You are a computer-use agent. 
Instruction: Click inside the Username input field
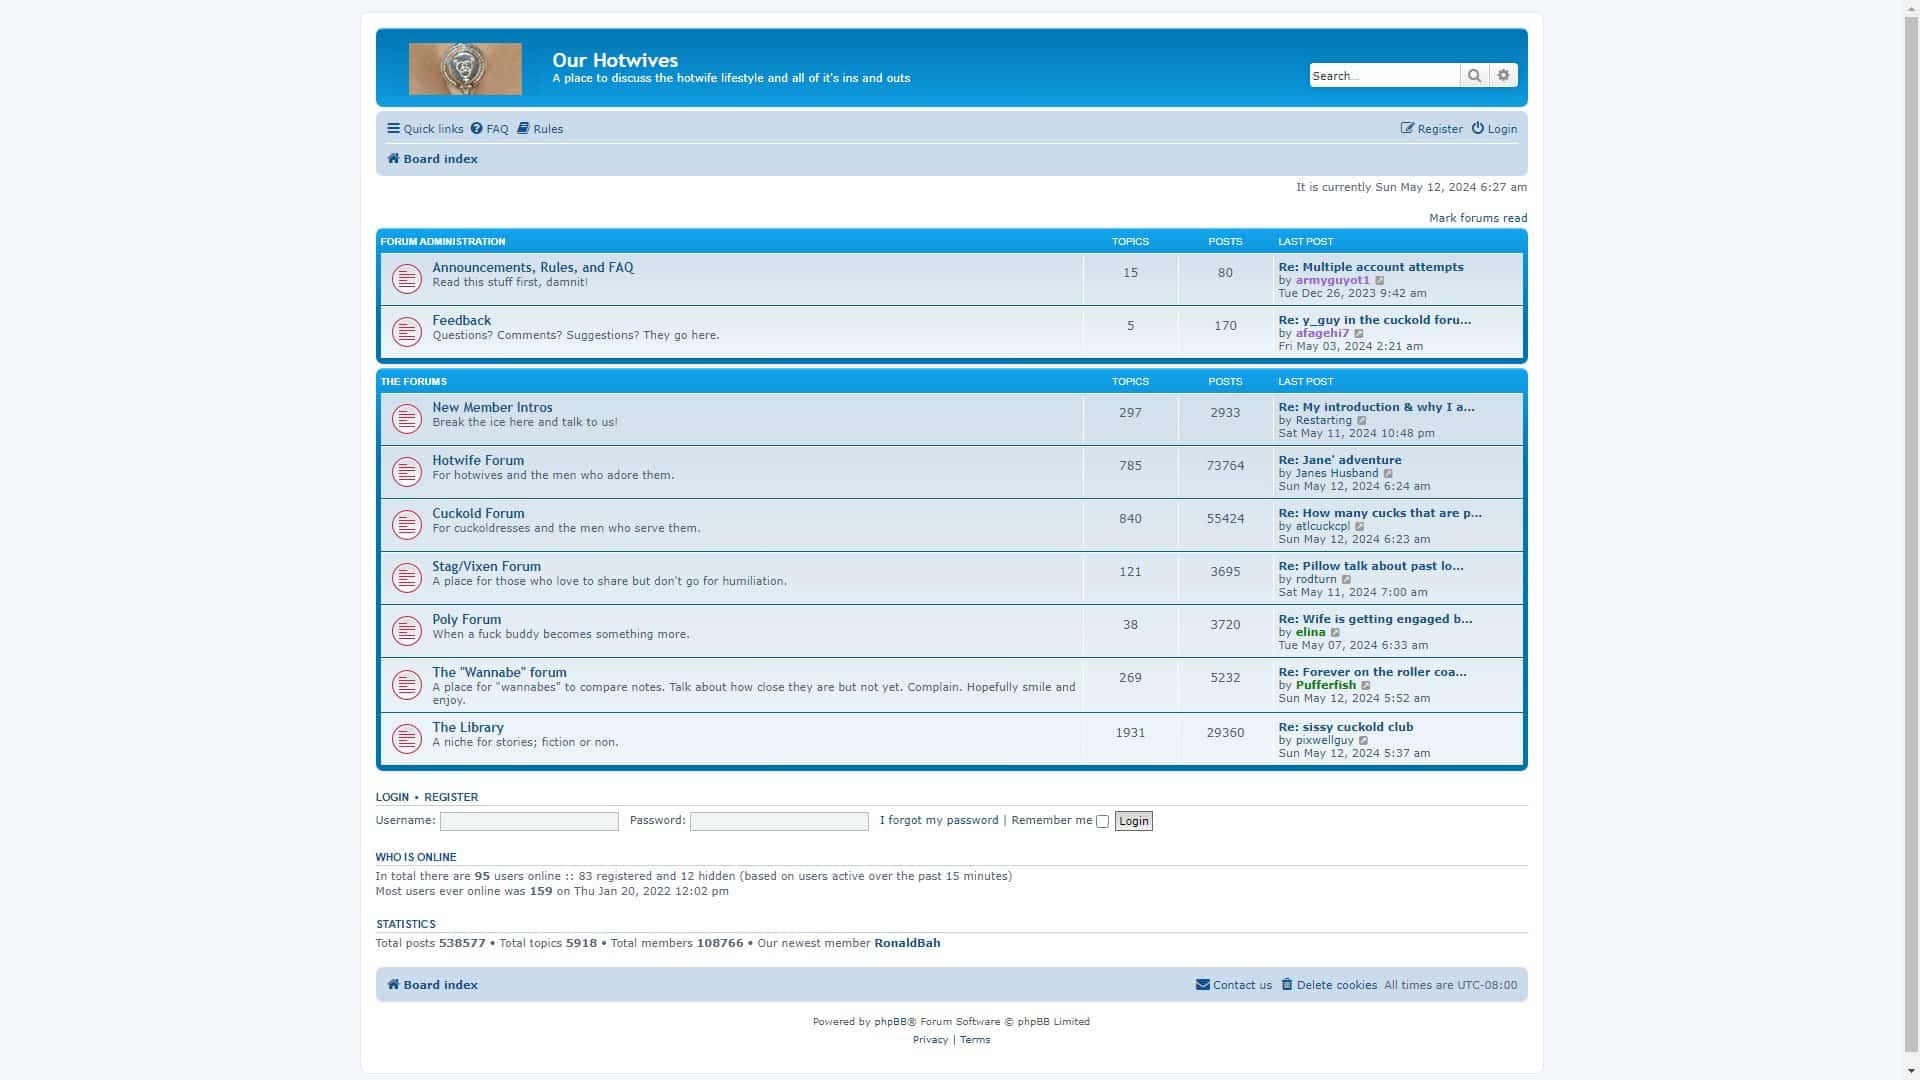click(x=528, y=821)
